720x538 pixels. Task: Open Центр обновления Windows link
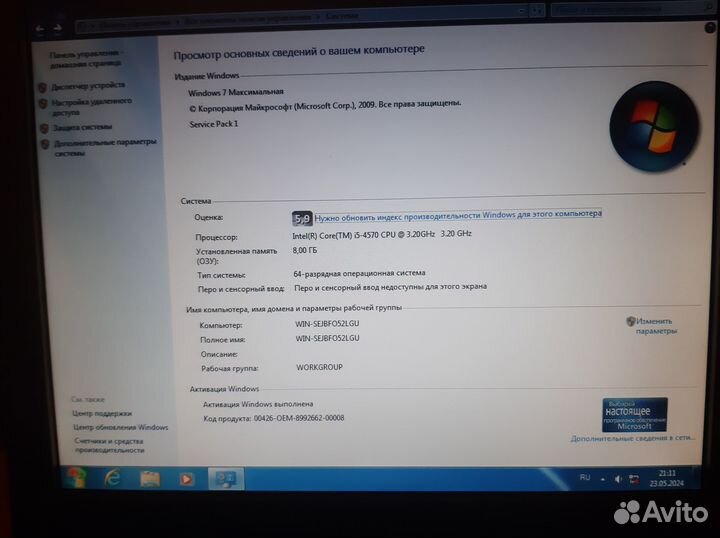click(x=121, y=427)
